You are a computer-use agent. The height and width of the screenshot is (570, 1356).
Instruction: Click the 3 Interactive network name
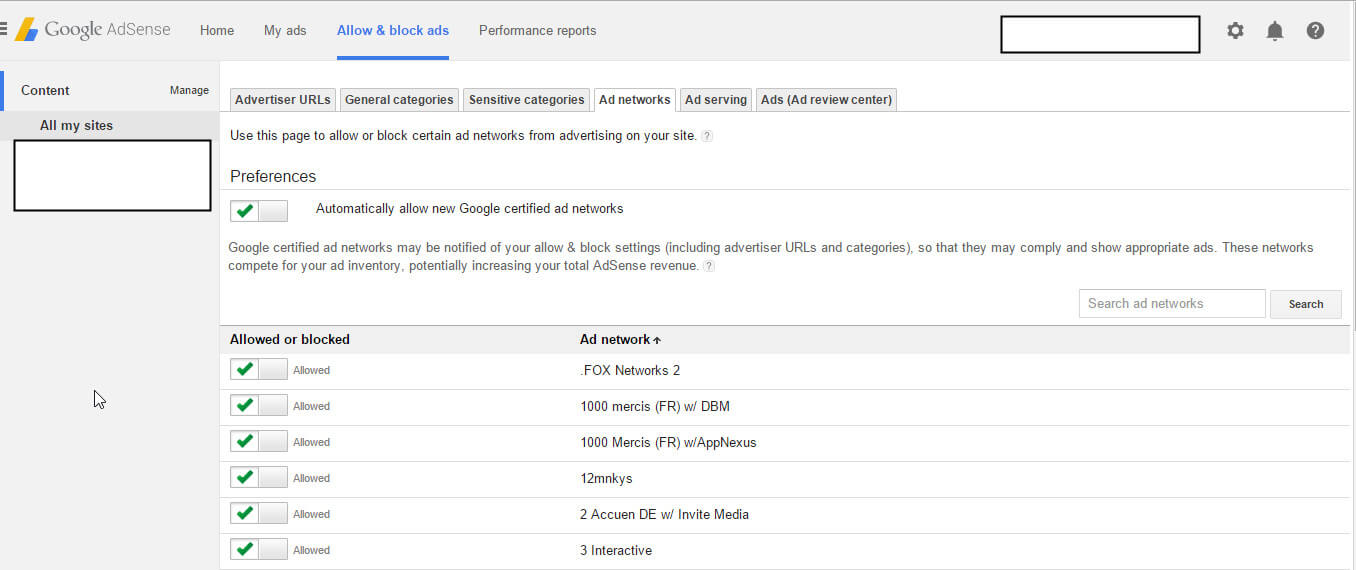click(x=616, y=550)
